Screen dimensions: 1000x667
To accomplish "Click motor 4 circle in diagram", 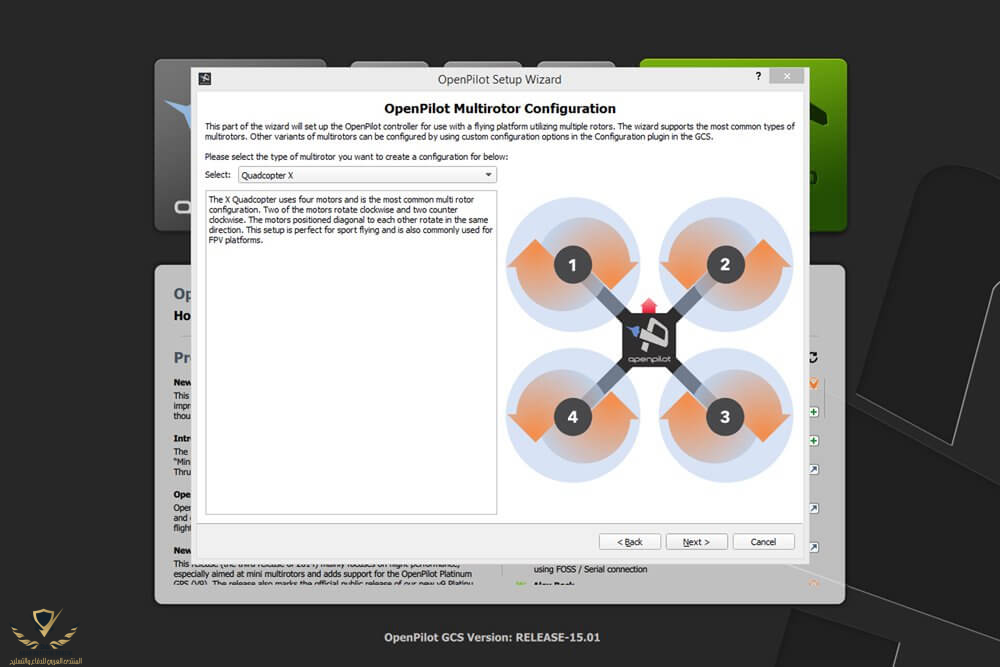I will tap(573, 416).
